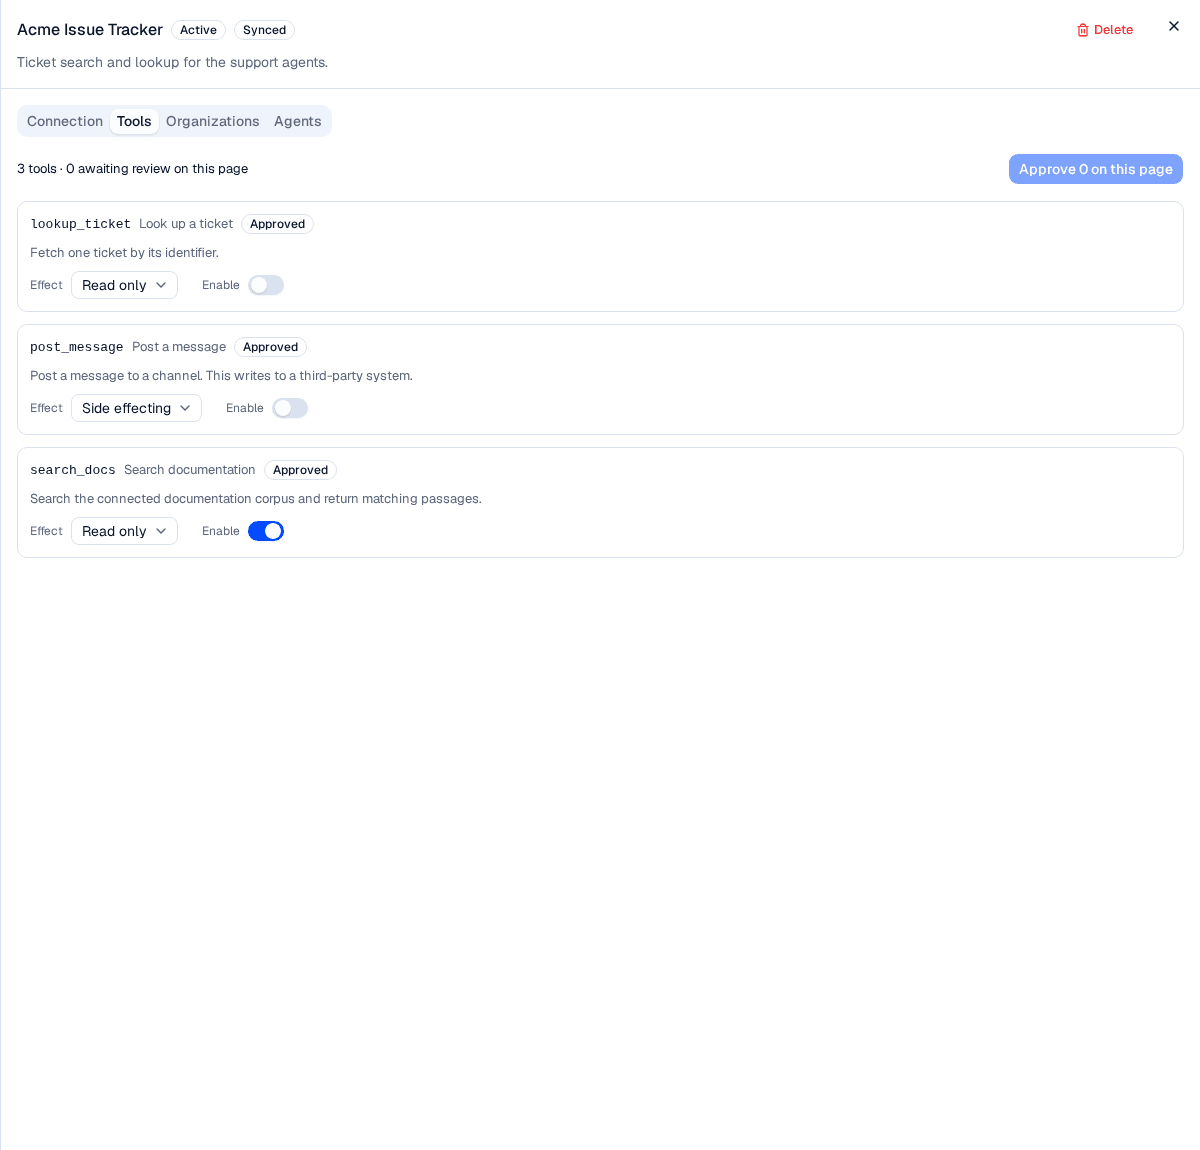Disable the search_docs Enable switch
This screenshot has height=1150, width=1200.
point(266,531)
